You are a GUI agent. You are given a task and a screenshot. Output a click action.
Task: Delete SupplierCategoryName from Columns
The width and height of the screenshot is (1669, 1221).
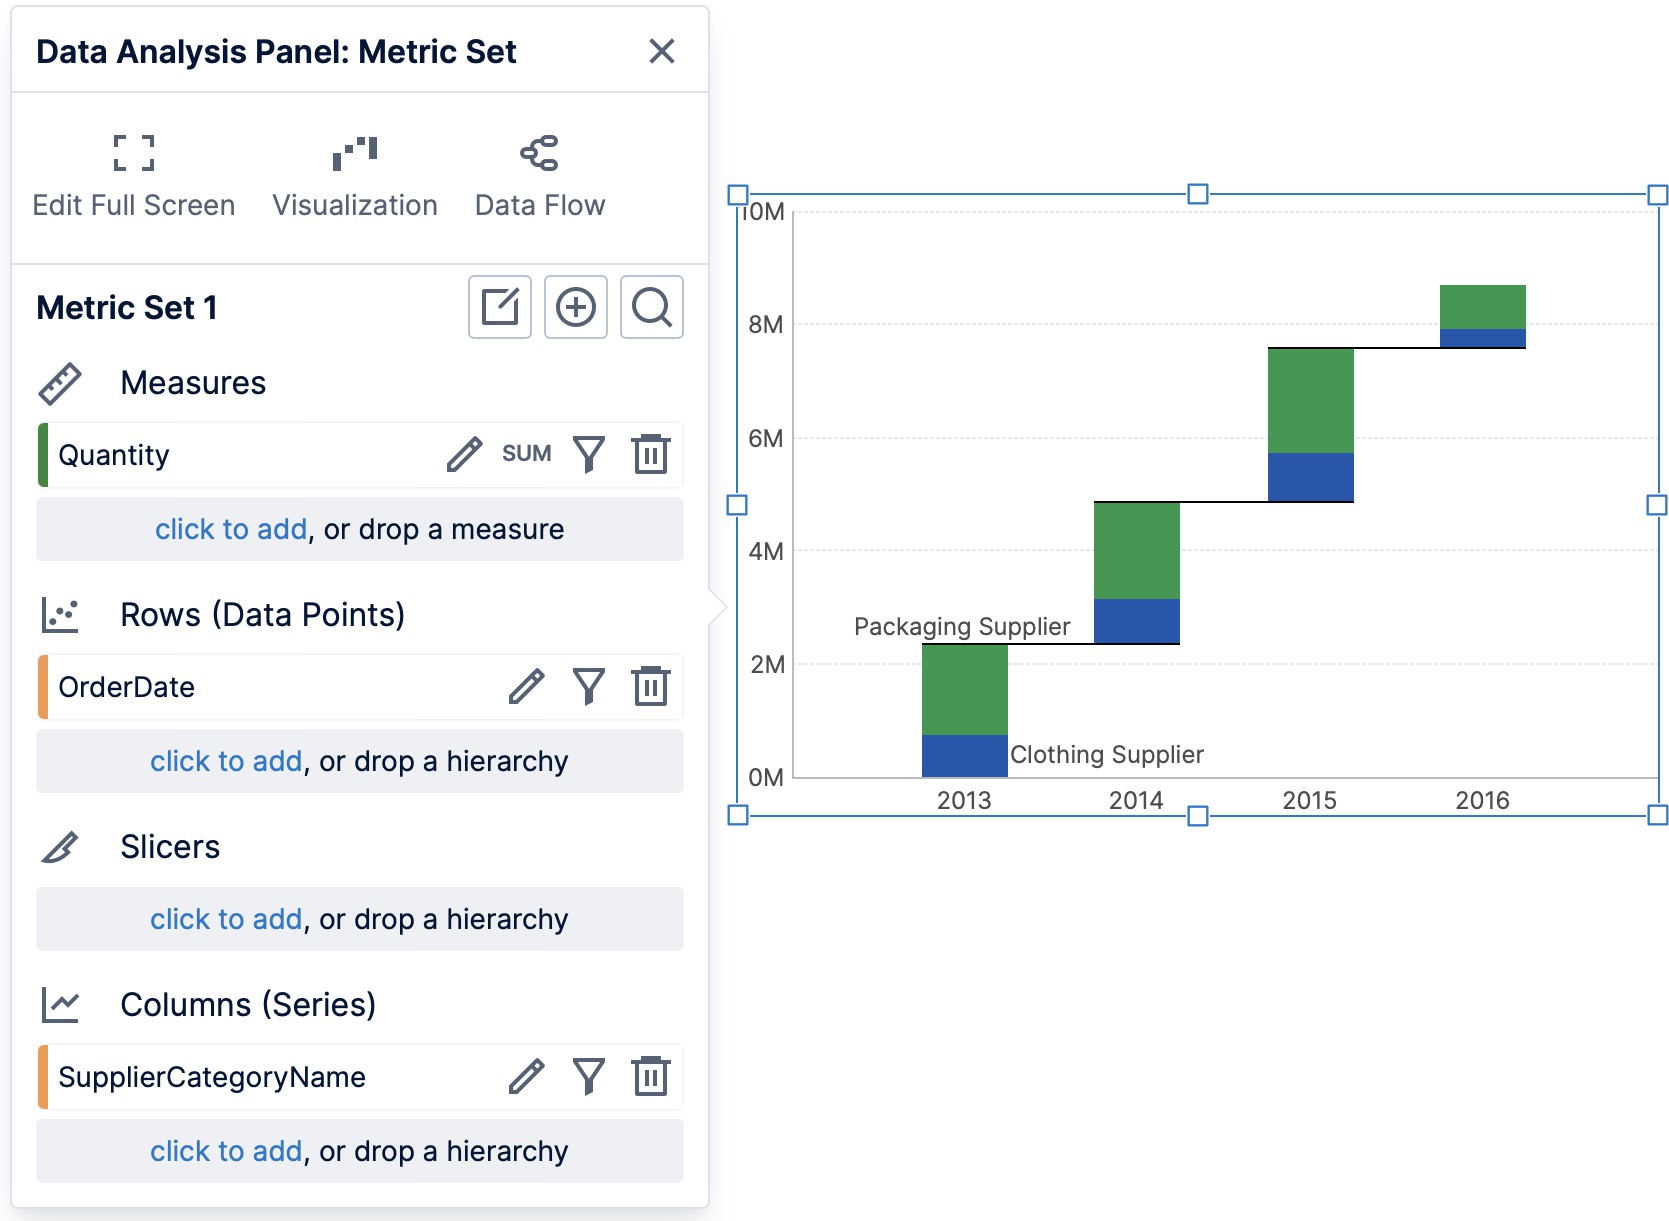click(651, 1077)
